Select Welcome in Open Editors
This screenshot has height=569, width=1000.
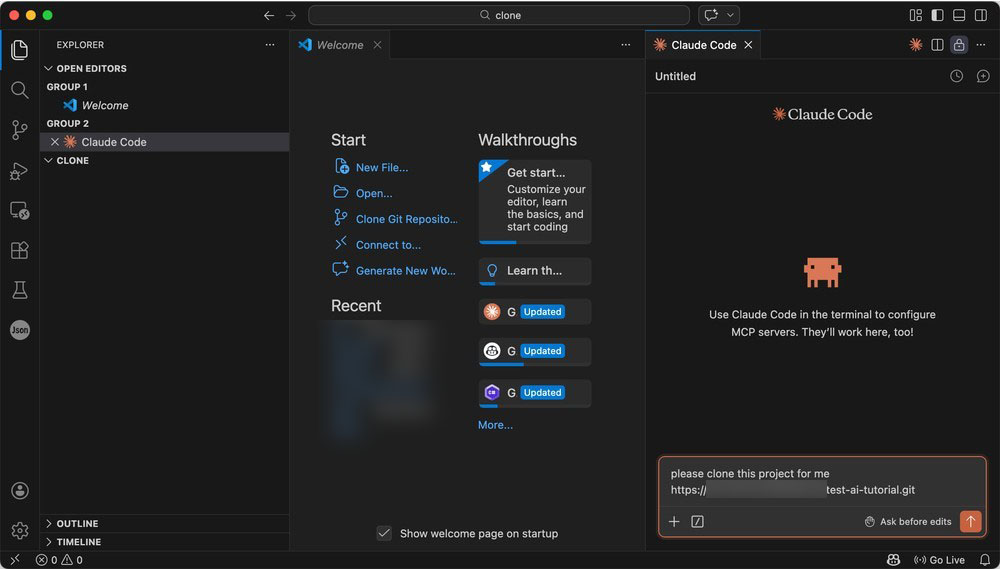(165, 105)
